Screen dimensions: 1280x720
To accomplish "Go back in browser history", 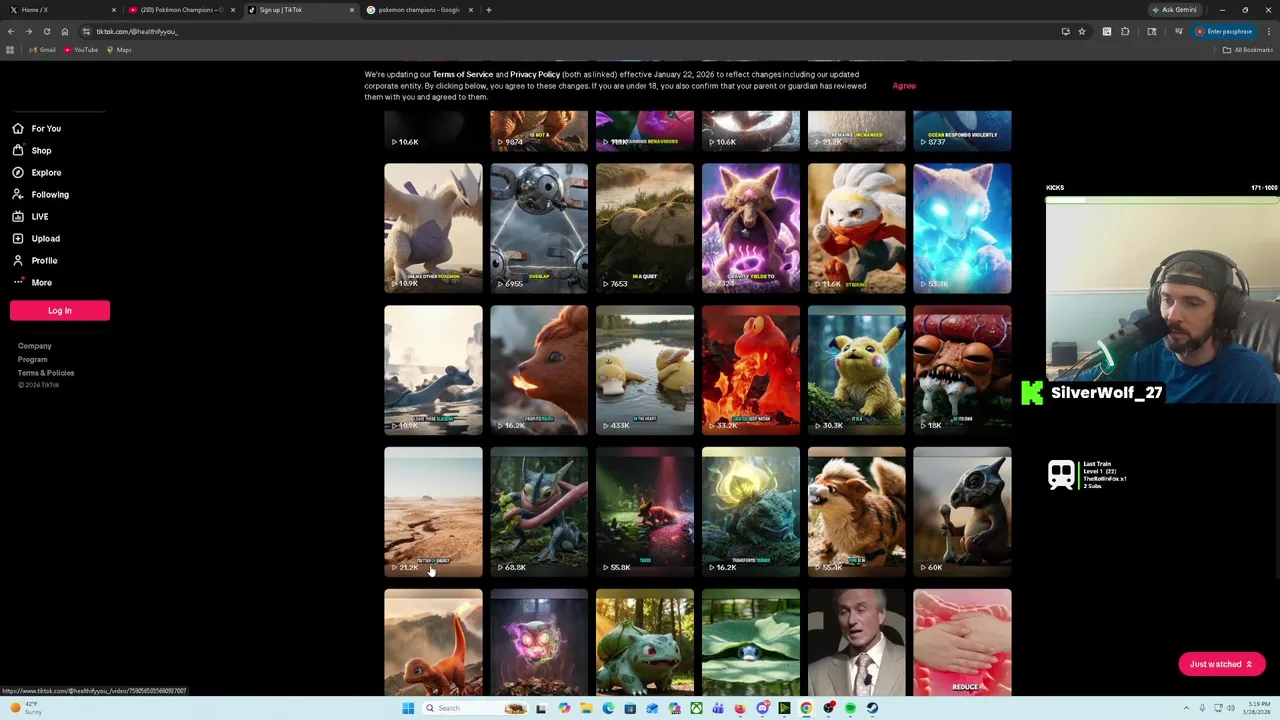I will click(11, 31).
